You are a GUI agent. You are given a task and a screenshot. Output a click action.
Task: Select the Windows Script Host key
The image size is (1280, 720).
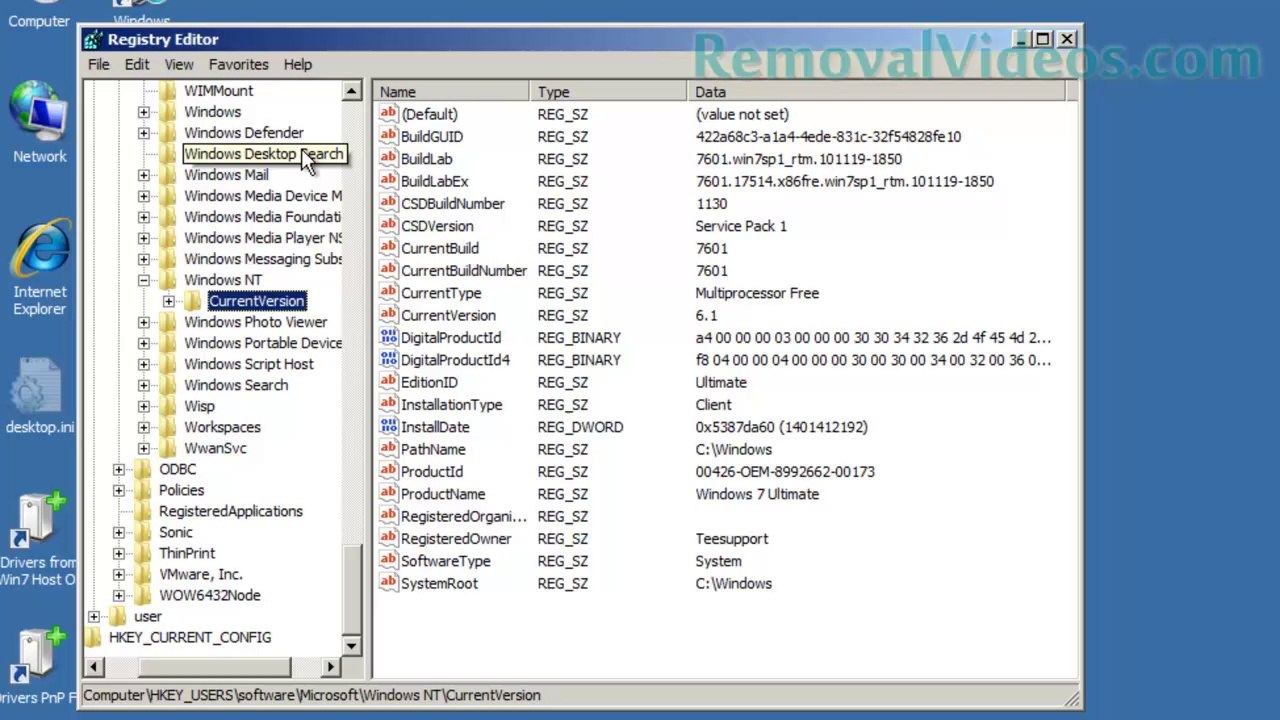tap(249, 364)
